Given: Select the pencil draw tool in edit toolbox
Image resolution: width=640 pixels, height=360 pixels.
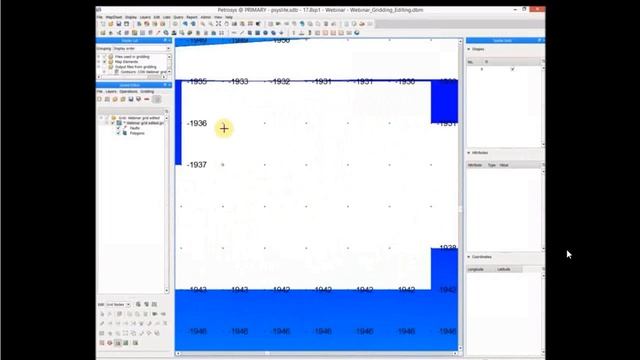Looking at the screenshot, I should coord(102,323).
